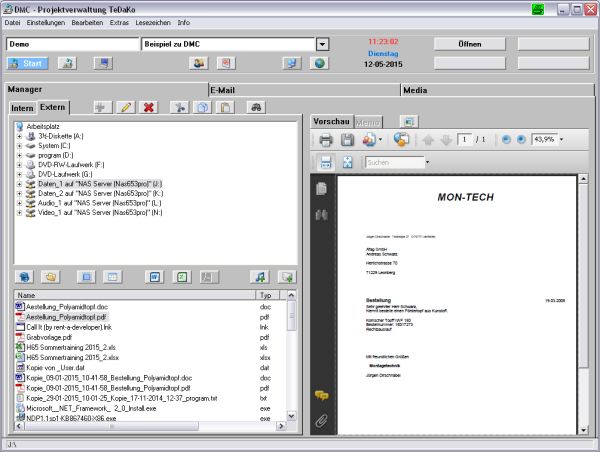Image resolution: width=600 pixels, height=452 pixels.
Task: Expand the System (C:) drive node
Action: pos(20,145)
